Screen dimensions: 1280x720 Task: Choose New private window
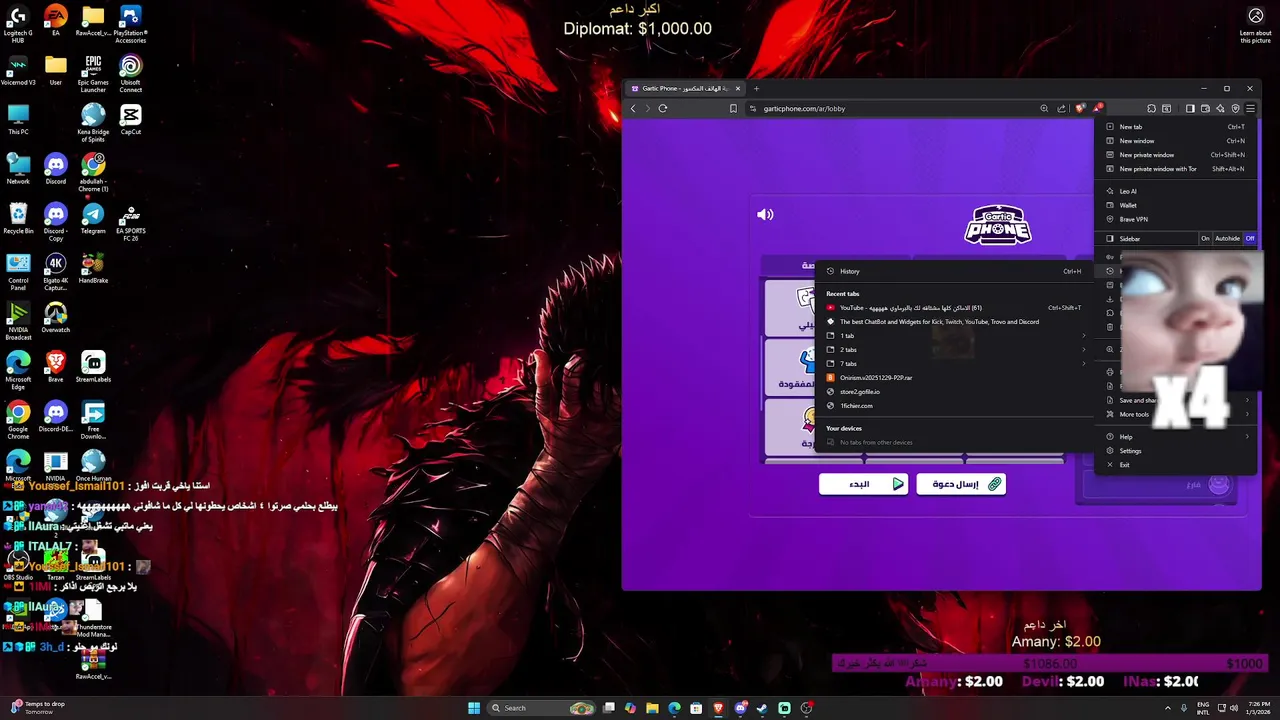[1177, 155]
